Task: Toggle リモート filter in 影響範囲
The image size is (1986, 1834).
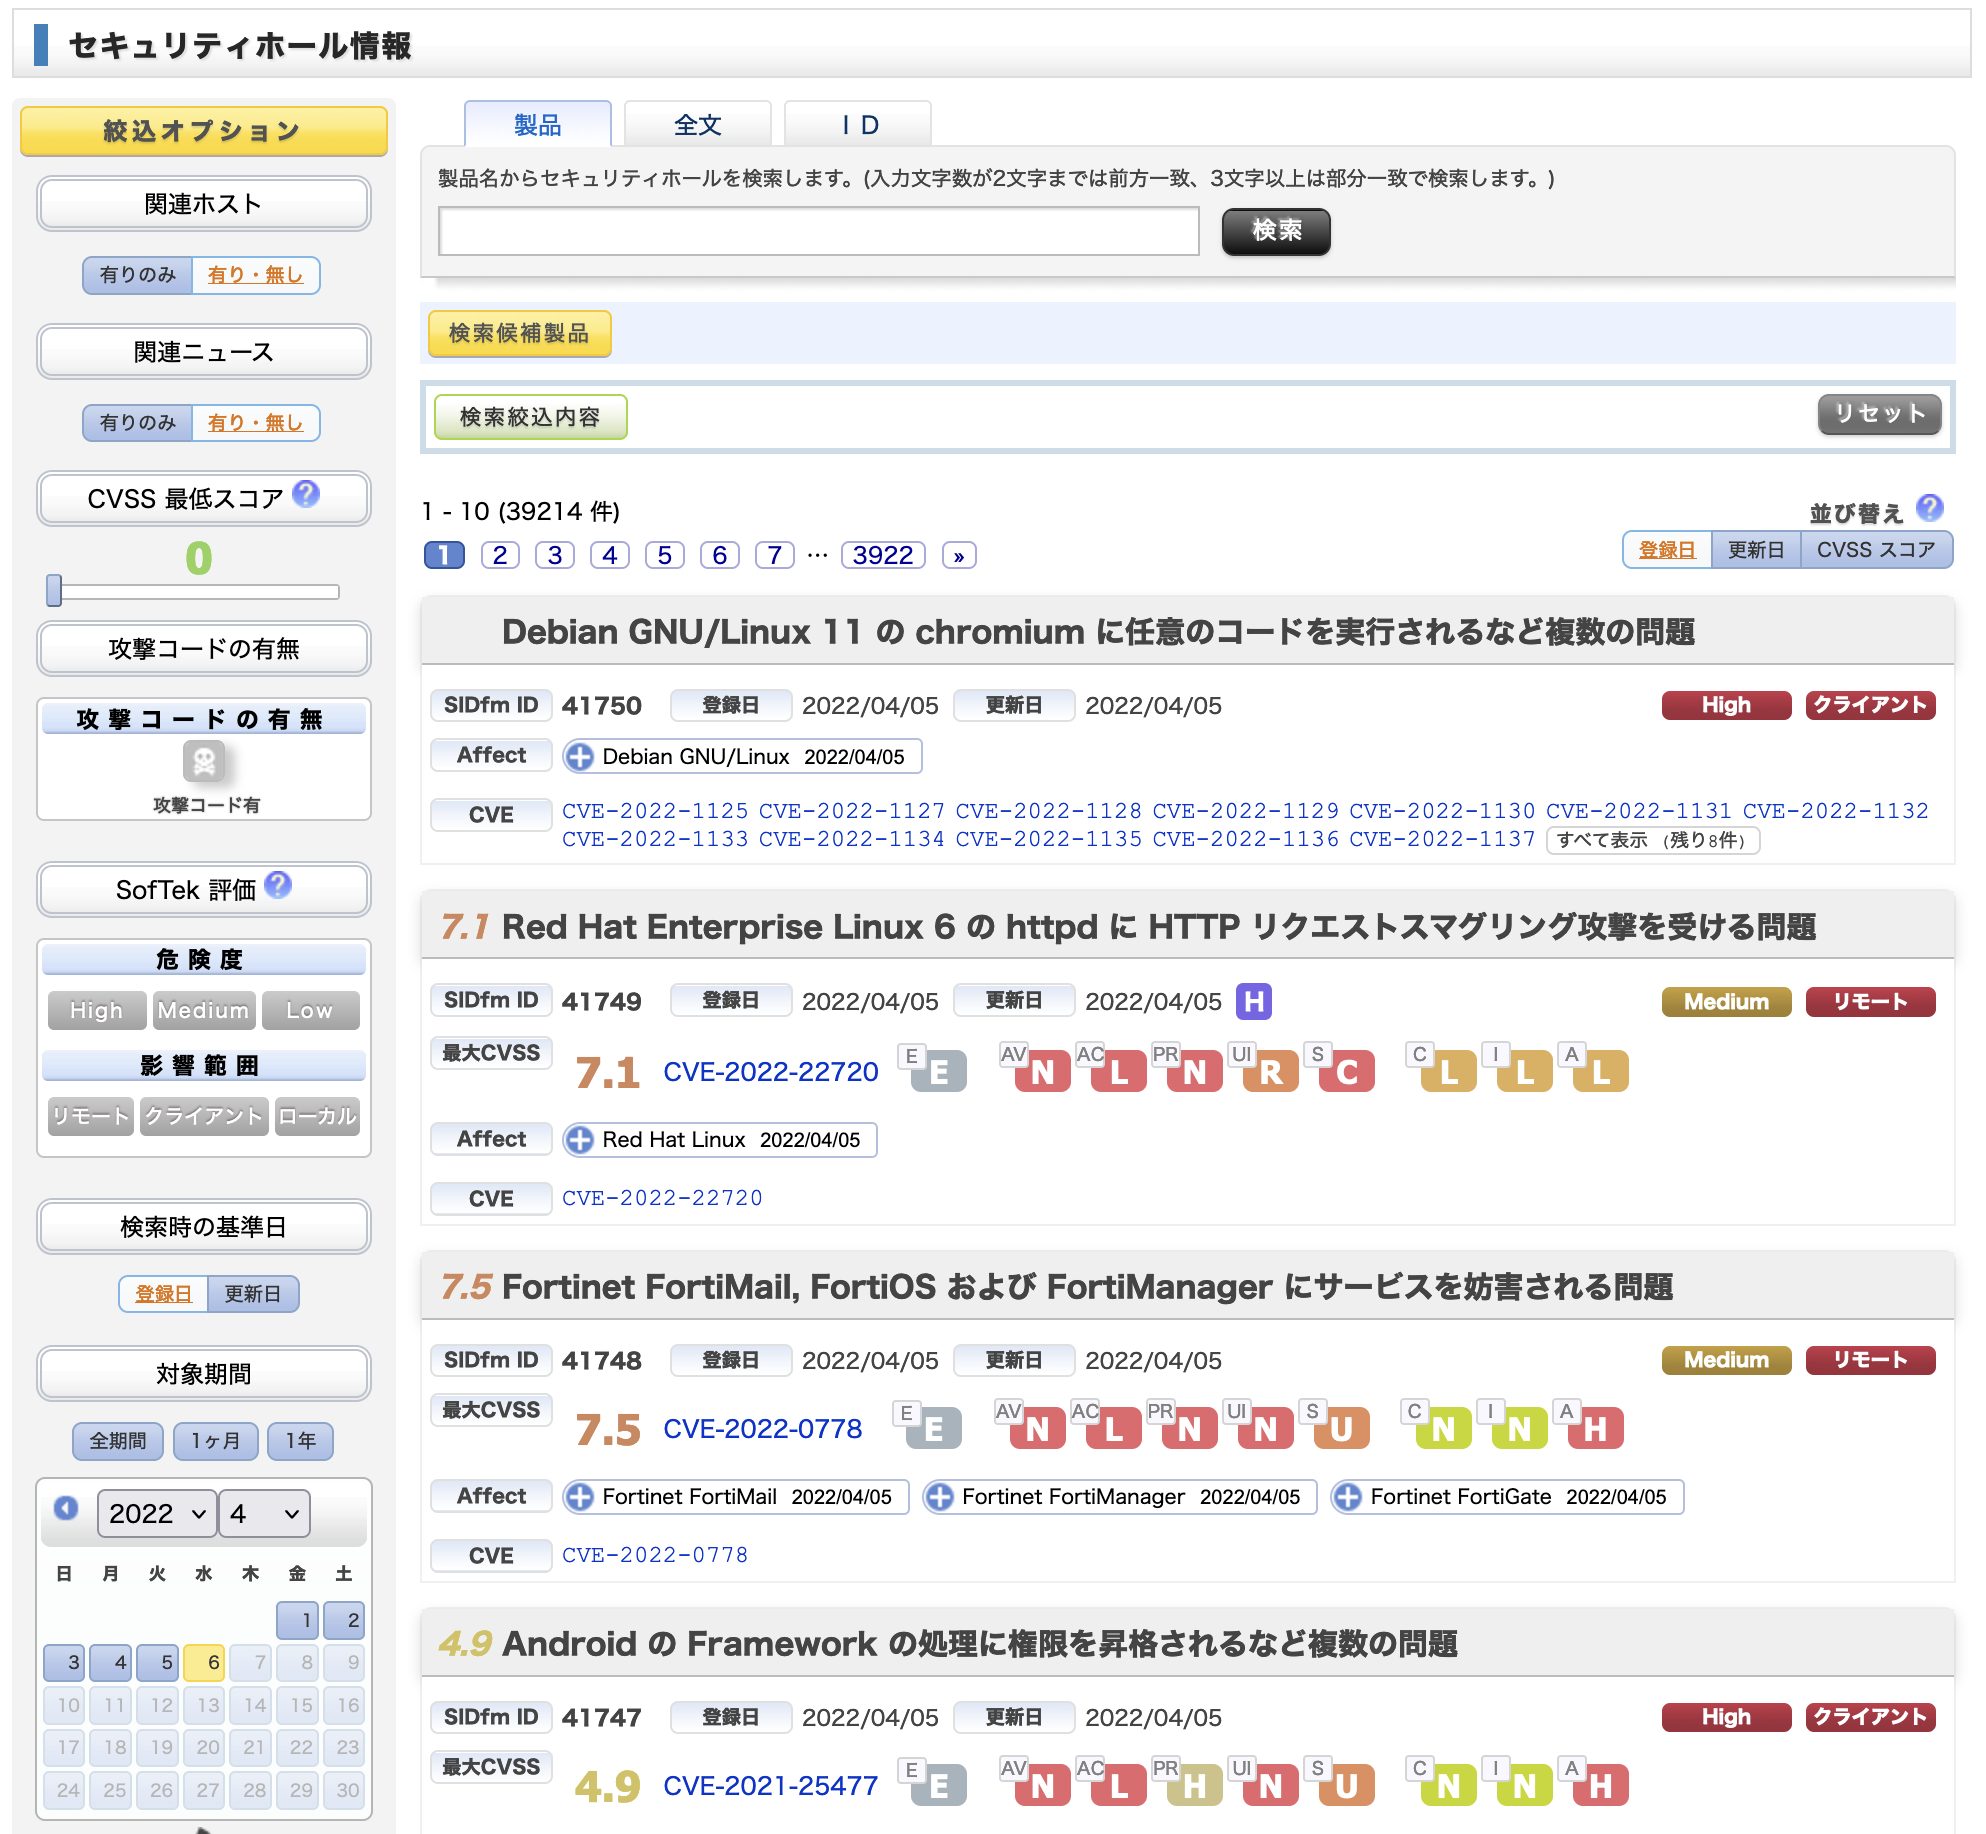Action: pos(91,1116)
